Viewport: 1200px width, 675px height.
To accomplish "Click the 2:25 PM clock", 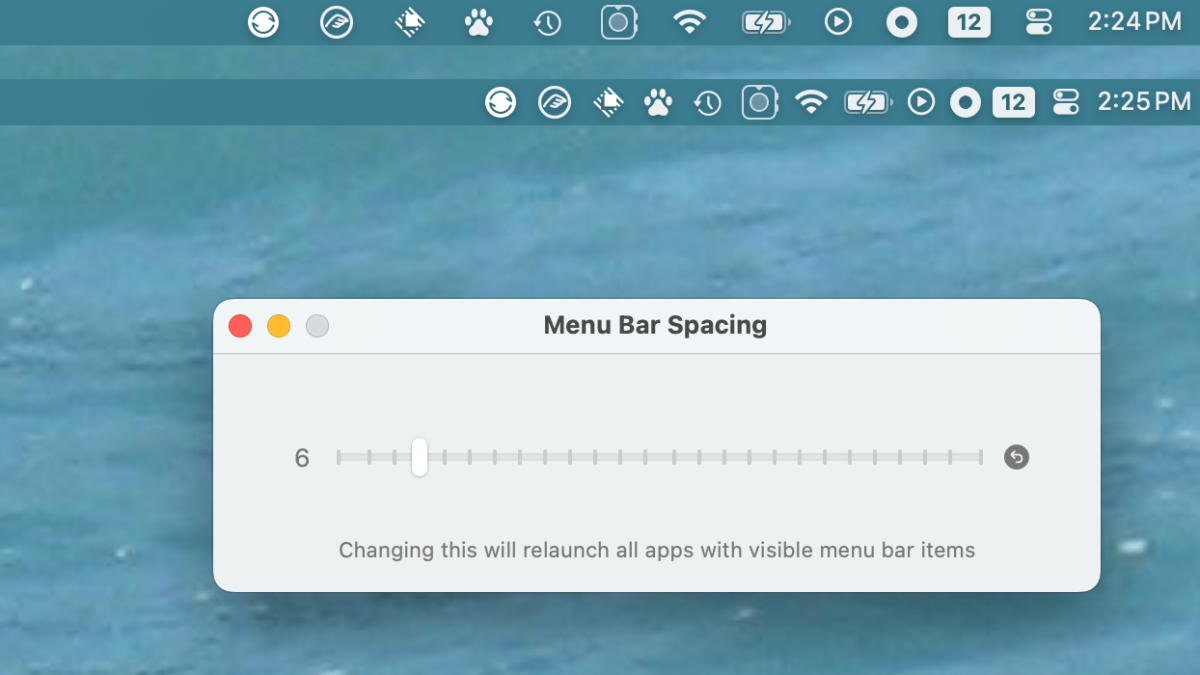I will click(x=1144, y=101).
